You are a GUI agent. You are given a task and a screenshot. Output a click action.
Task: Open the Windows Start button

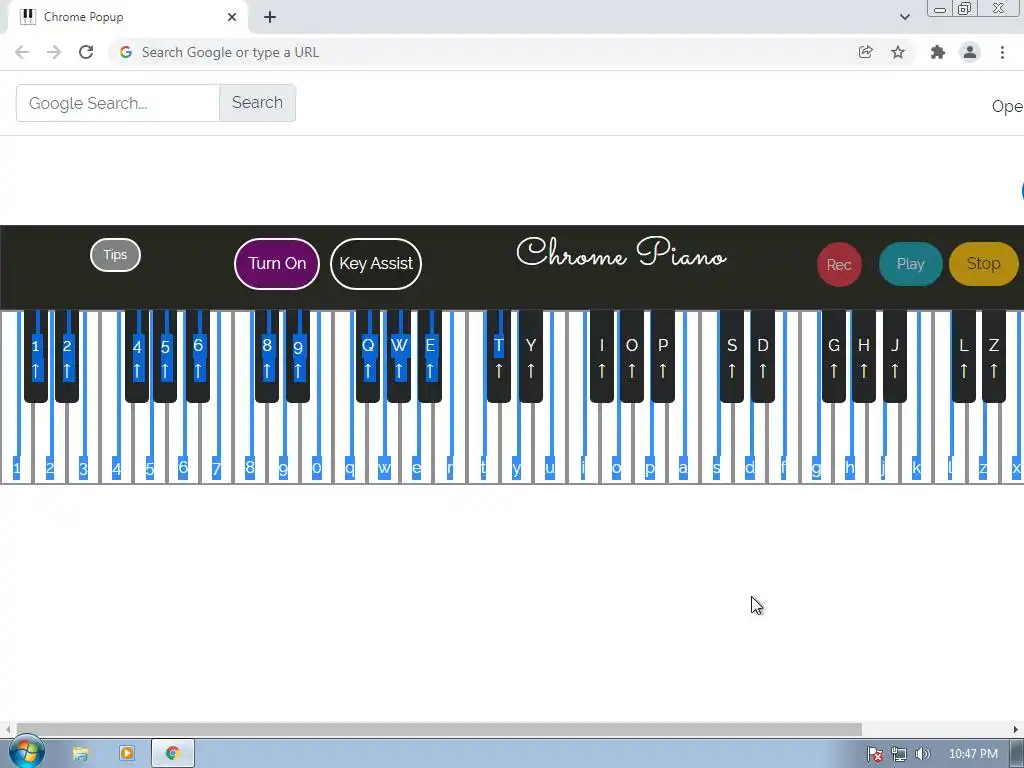pyautogui.click(x=26, y=753)
